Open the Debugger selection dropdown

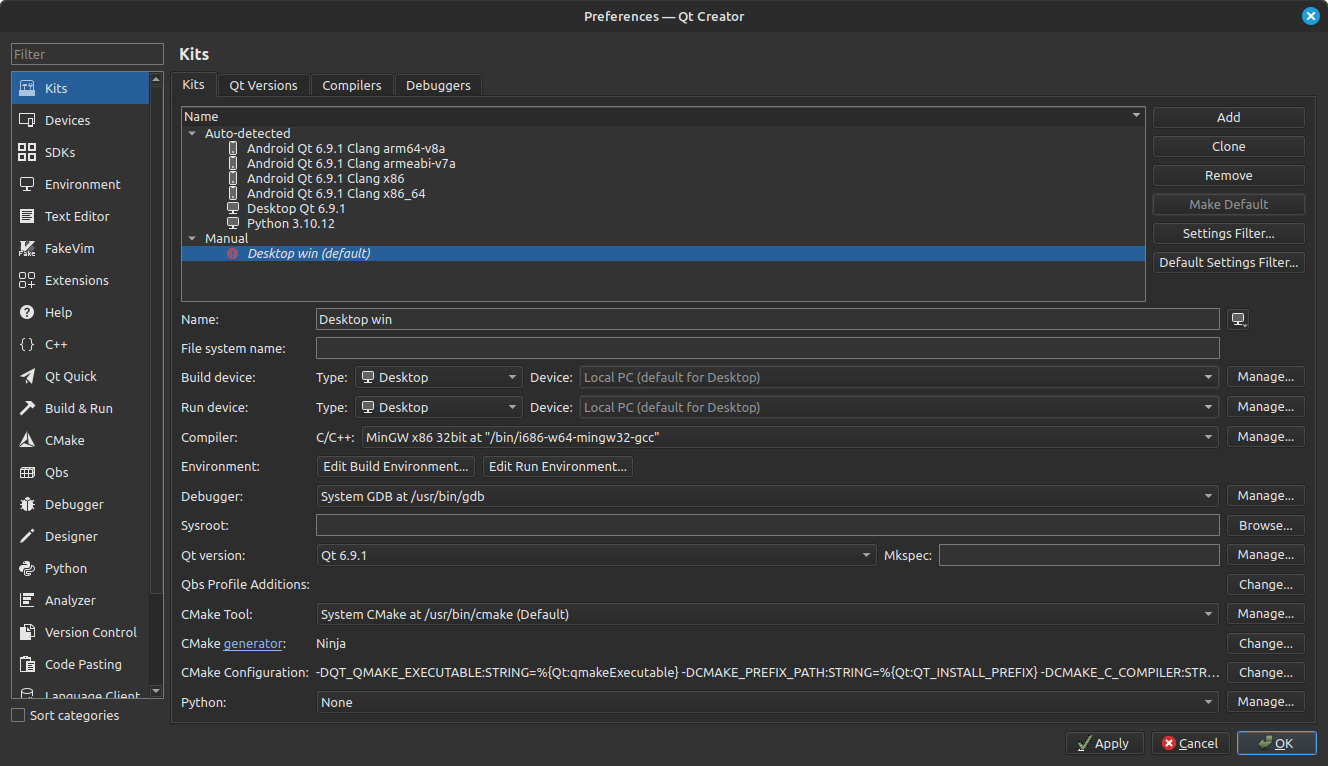coord(767,496)
